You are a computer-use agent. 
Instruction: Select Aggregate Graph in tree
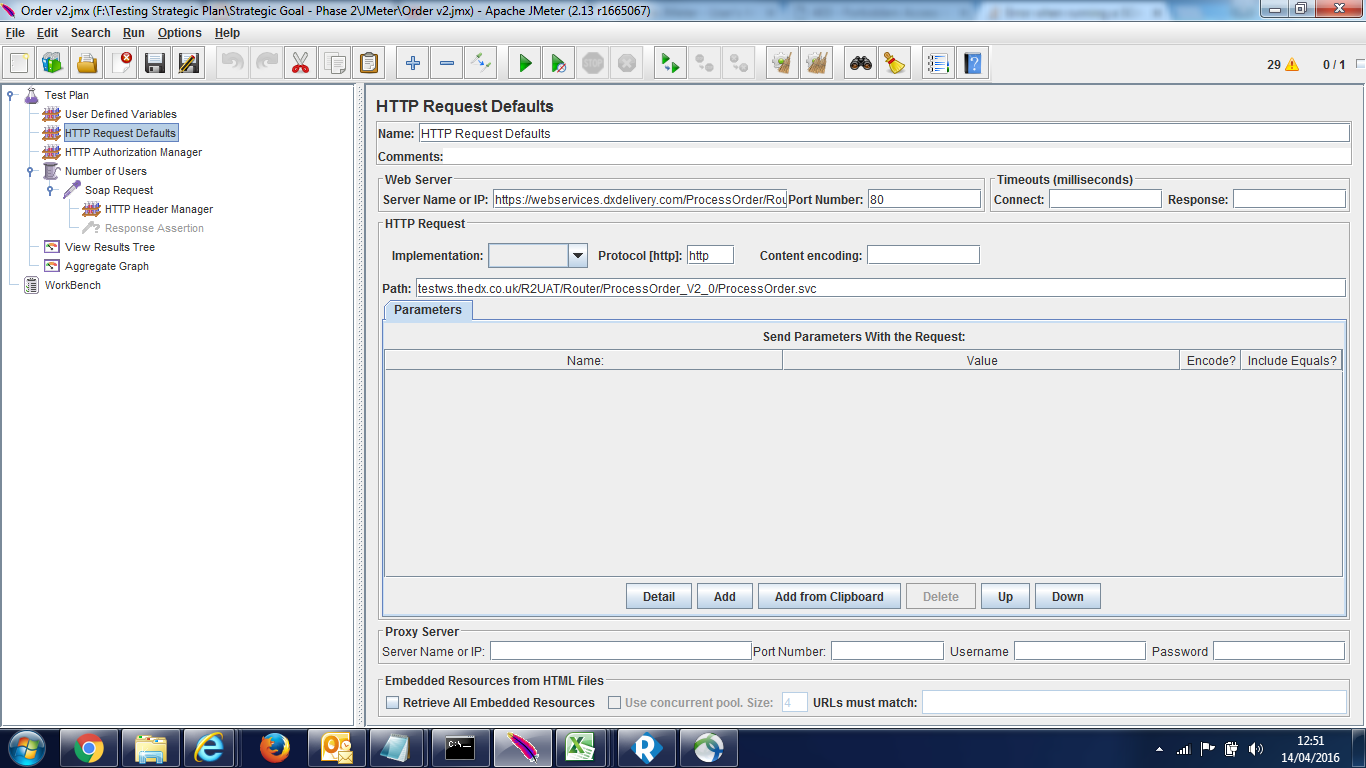(107, 267)
